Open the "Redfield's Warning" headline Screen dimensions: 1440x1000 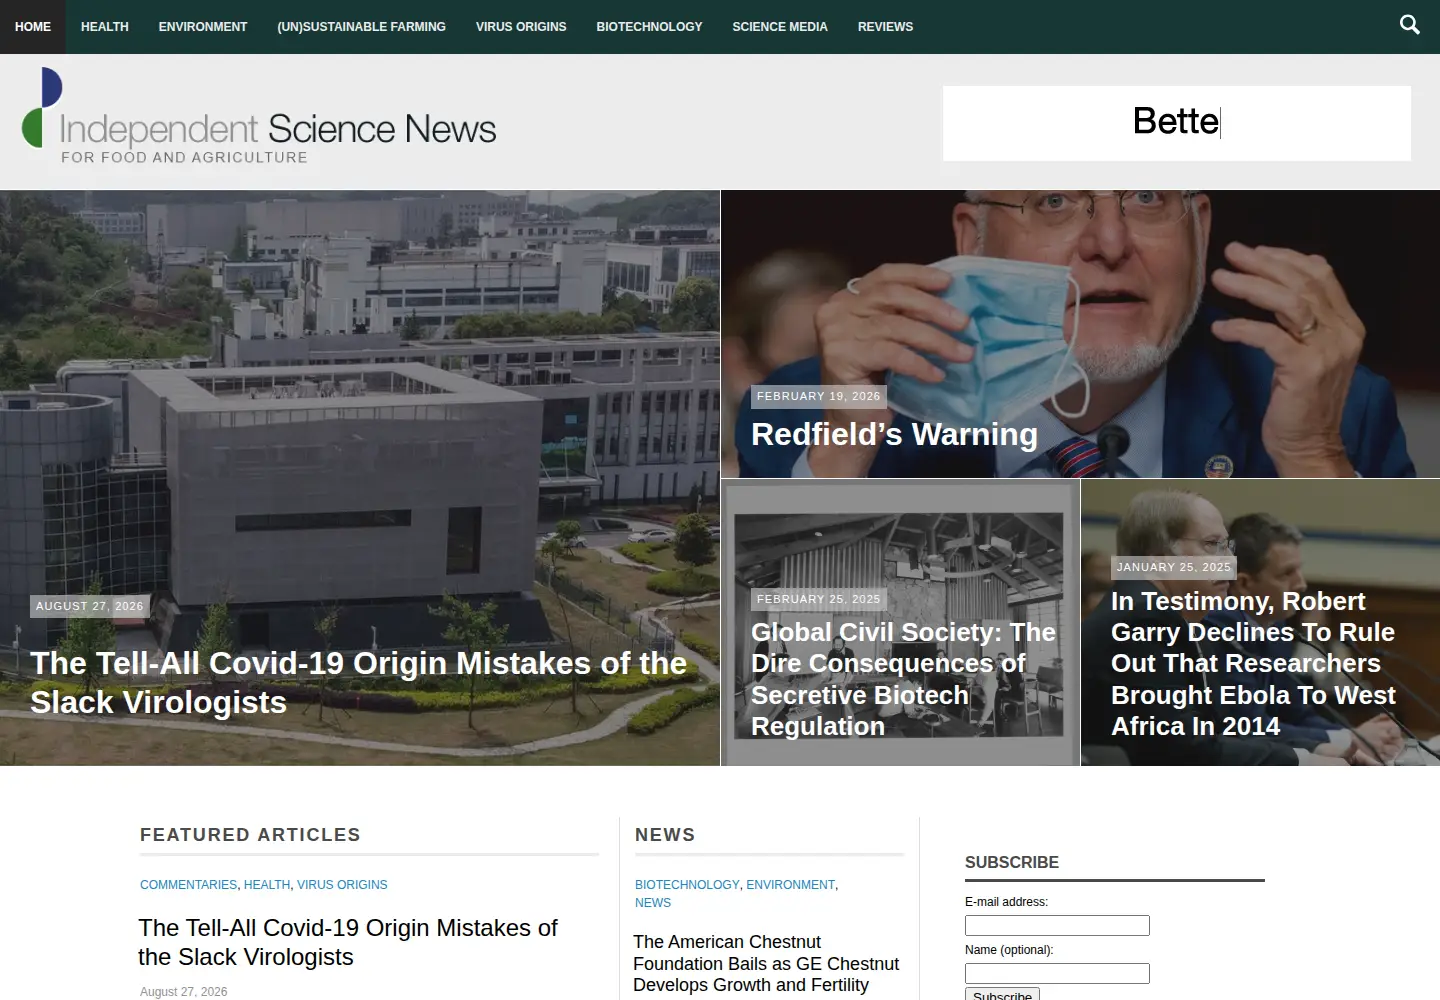[x=894, y=435]
